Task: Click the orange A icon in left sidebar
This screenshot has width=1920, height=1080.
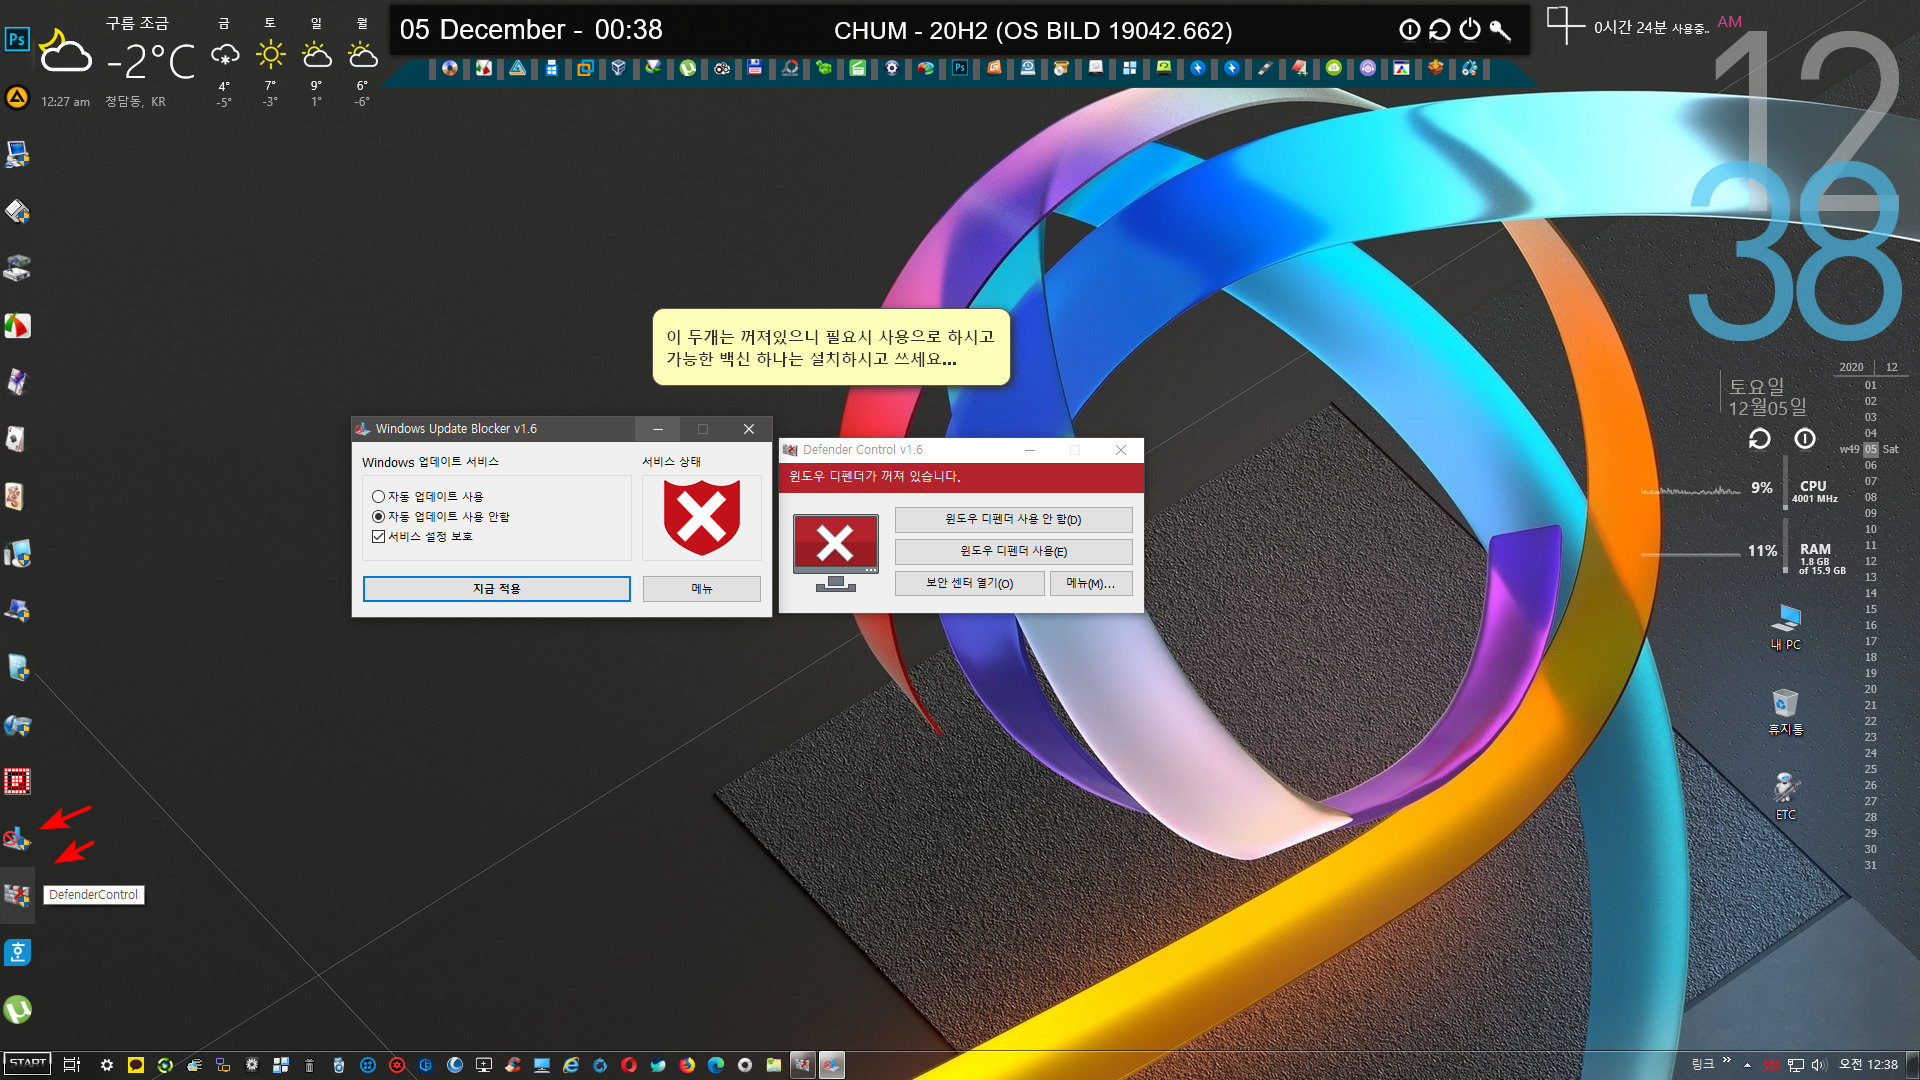Action: point(17,97)
